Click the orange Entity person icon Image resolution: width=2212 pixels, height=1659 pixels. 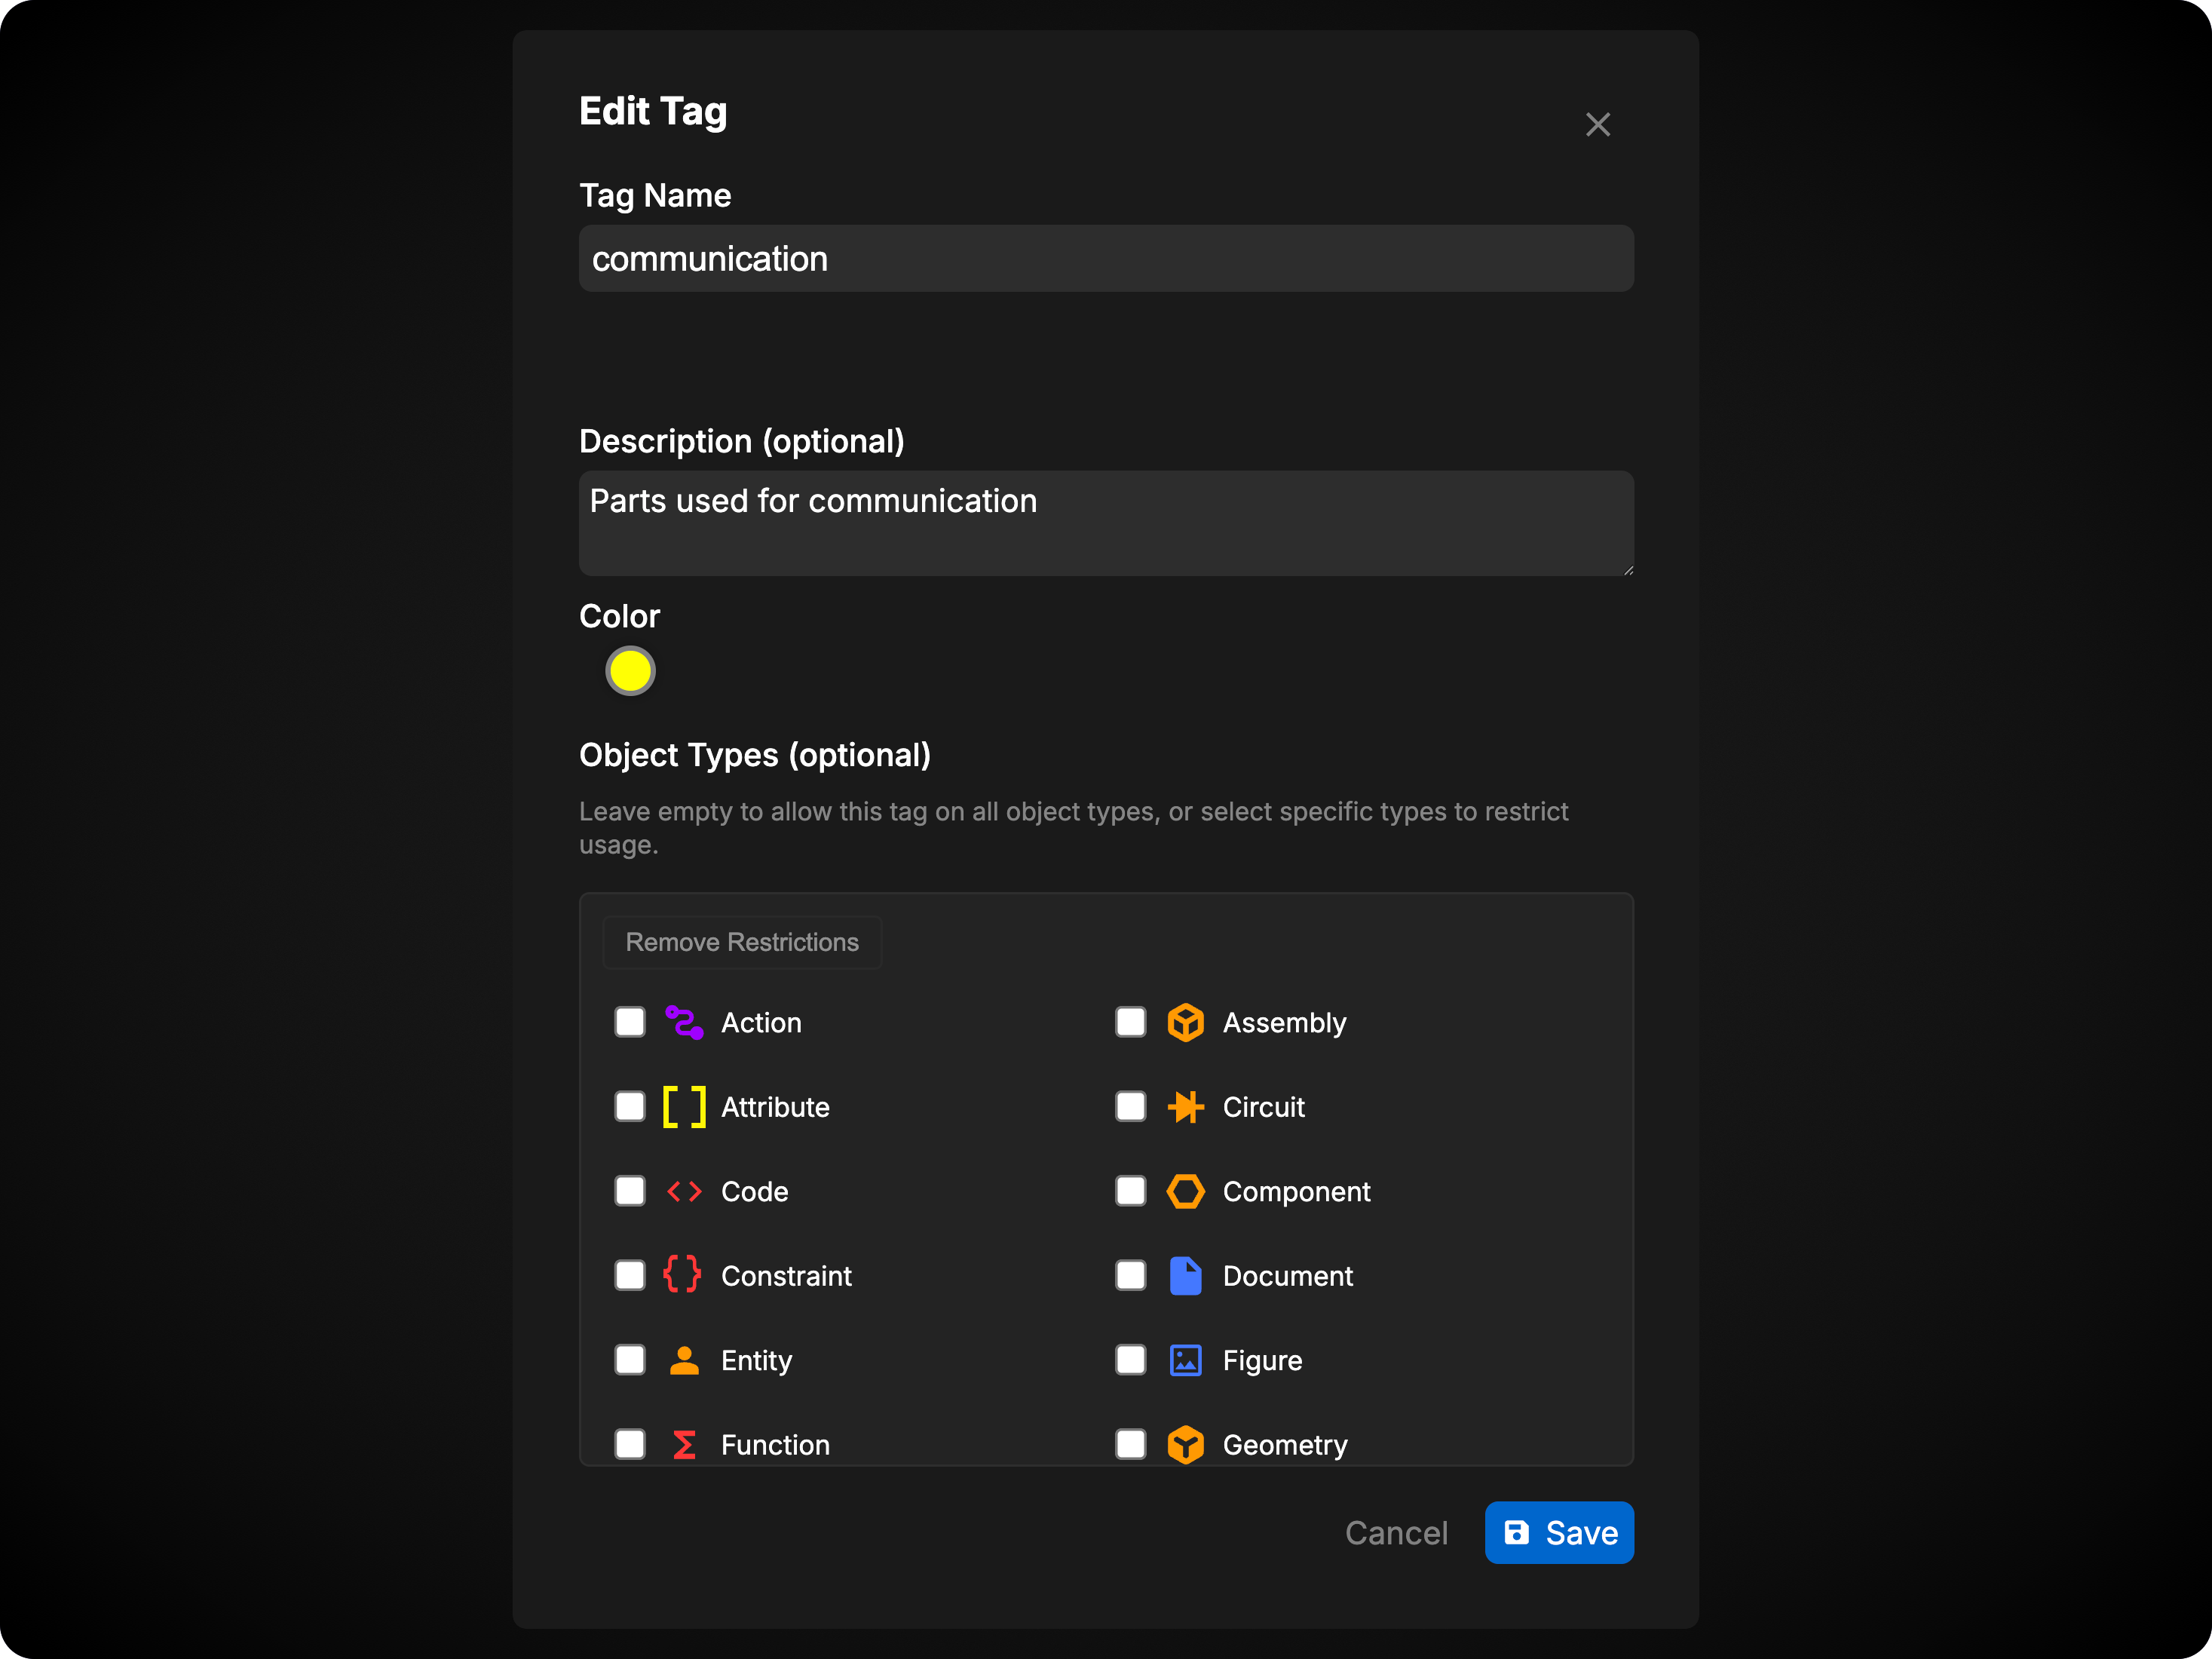[x=684, y=1360]
